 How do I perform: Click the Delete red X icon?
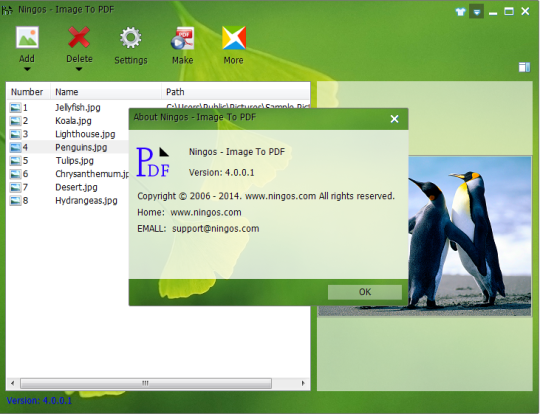[79, 38]
